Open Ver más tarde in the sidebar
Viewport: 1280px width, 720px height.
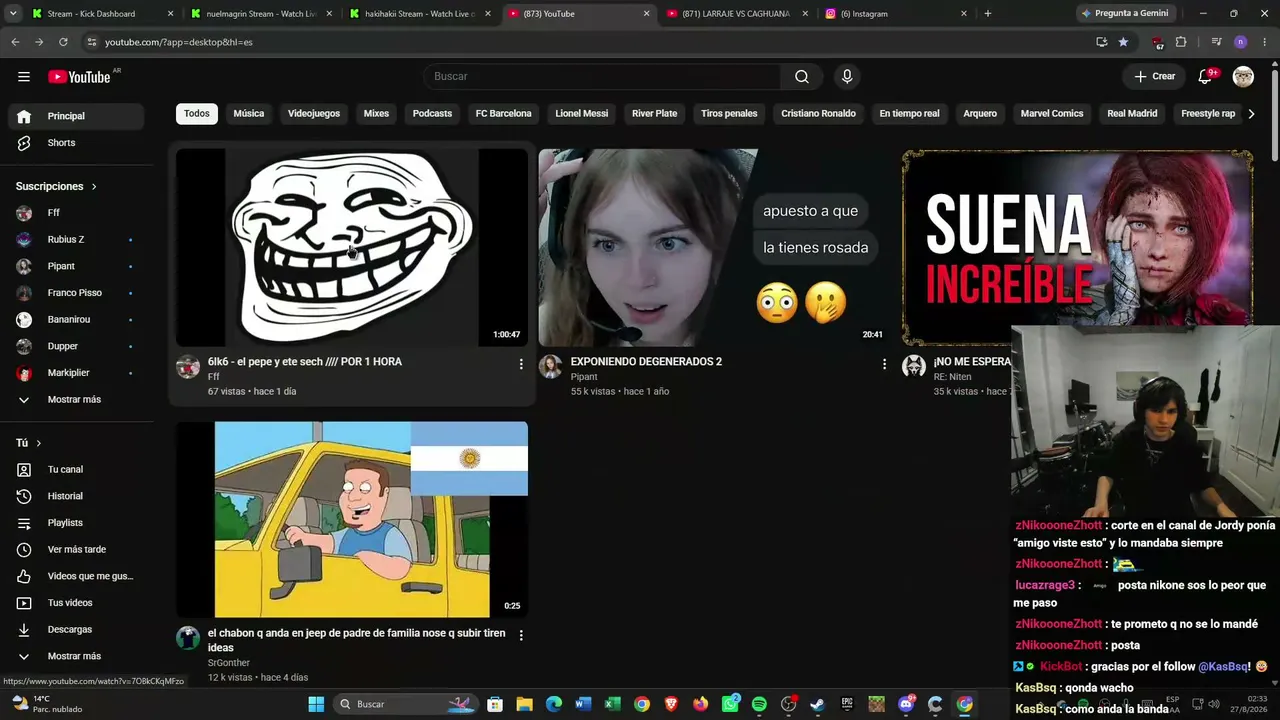pyautogui.click(x=76, y=549)
